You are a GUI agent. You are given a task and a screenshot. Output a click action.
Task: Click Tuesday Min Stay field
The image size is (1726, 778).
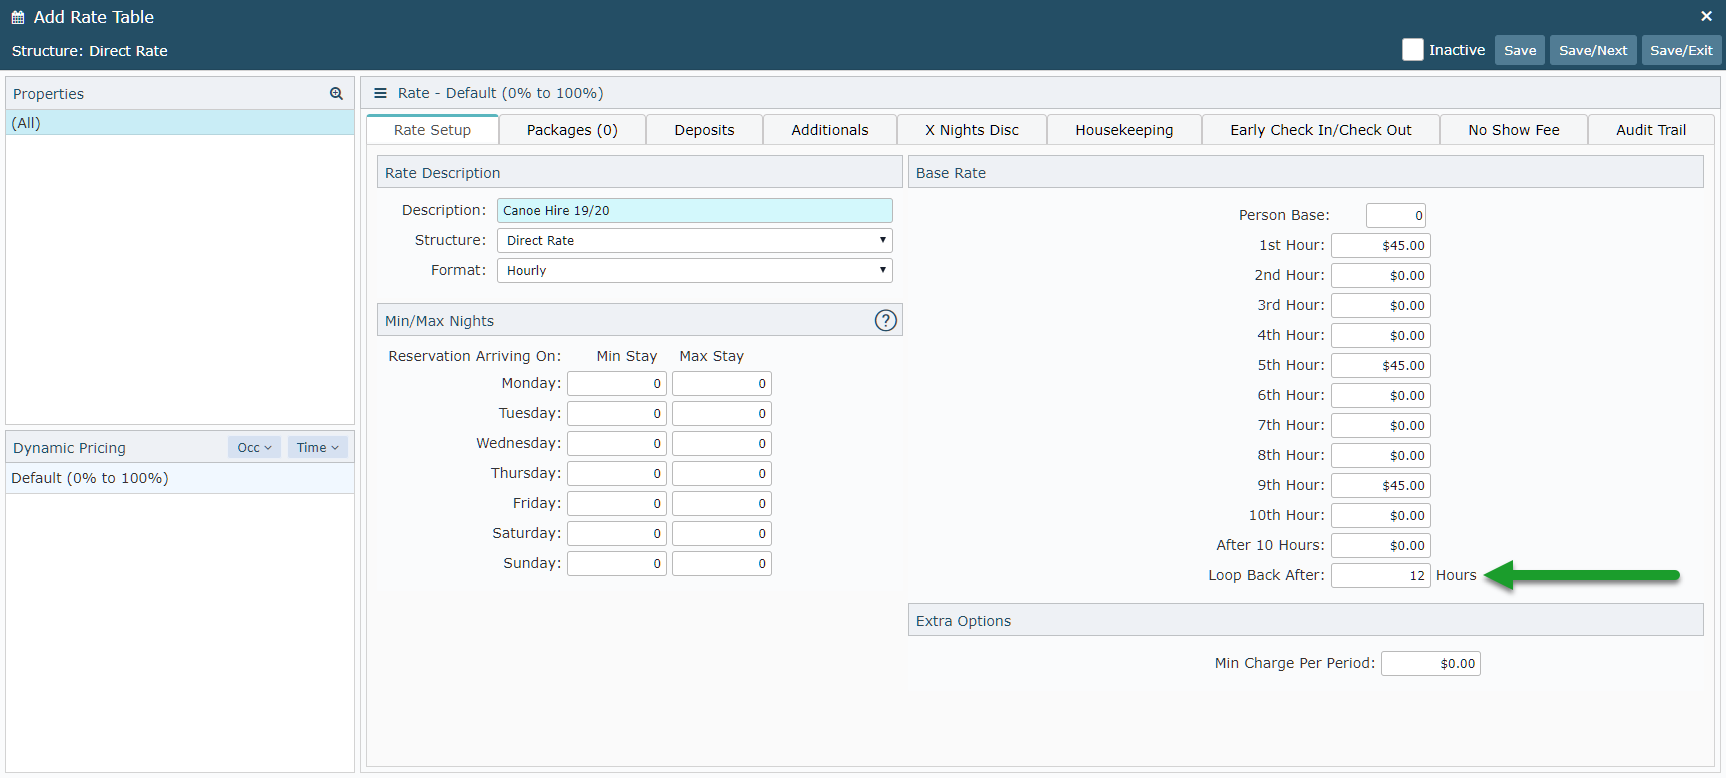(616, 414)
